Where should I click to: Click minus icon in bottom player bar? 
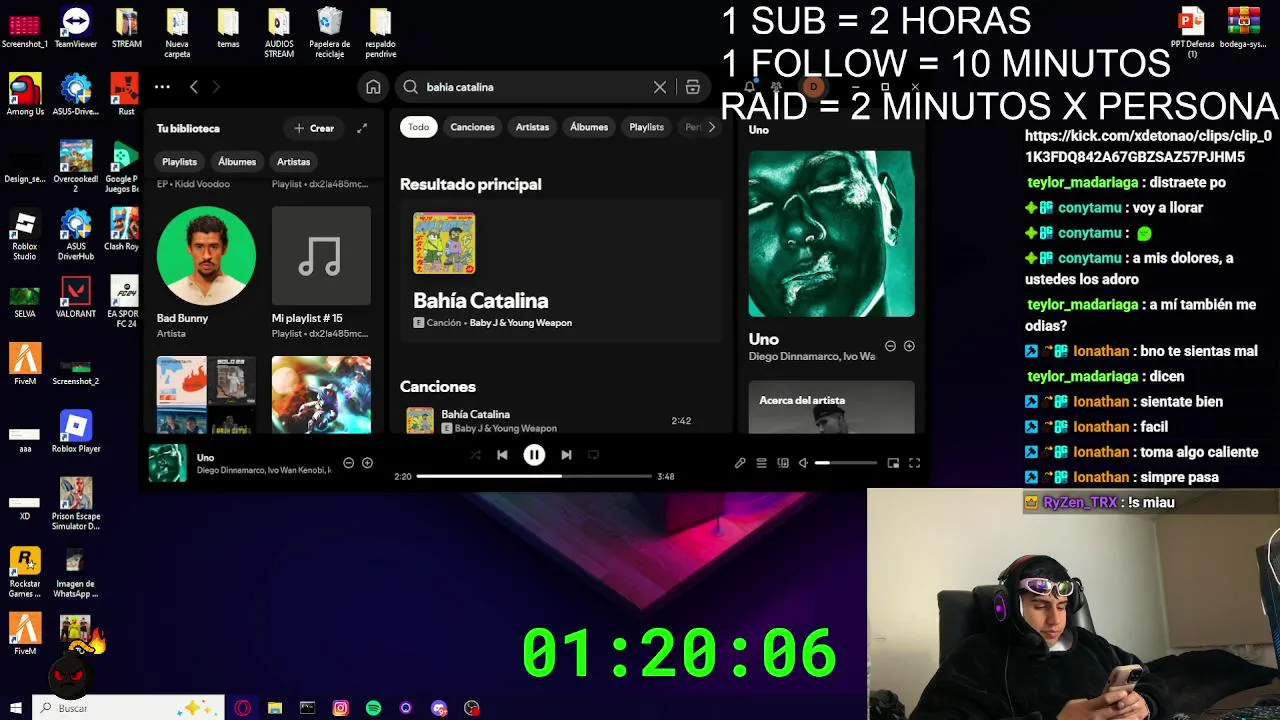click(x=348, y=463)
